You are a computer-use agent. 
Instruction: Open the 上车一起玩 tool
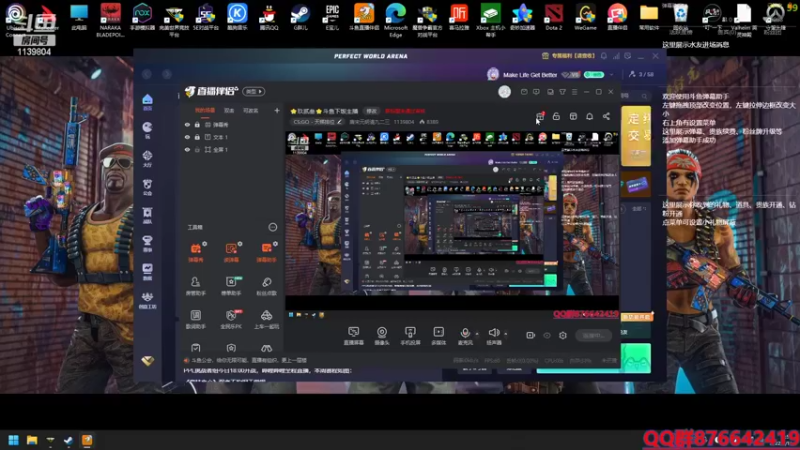click(266, 319)
